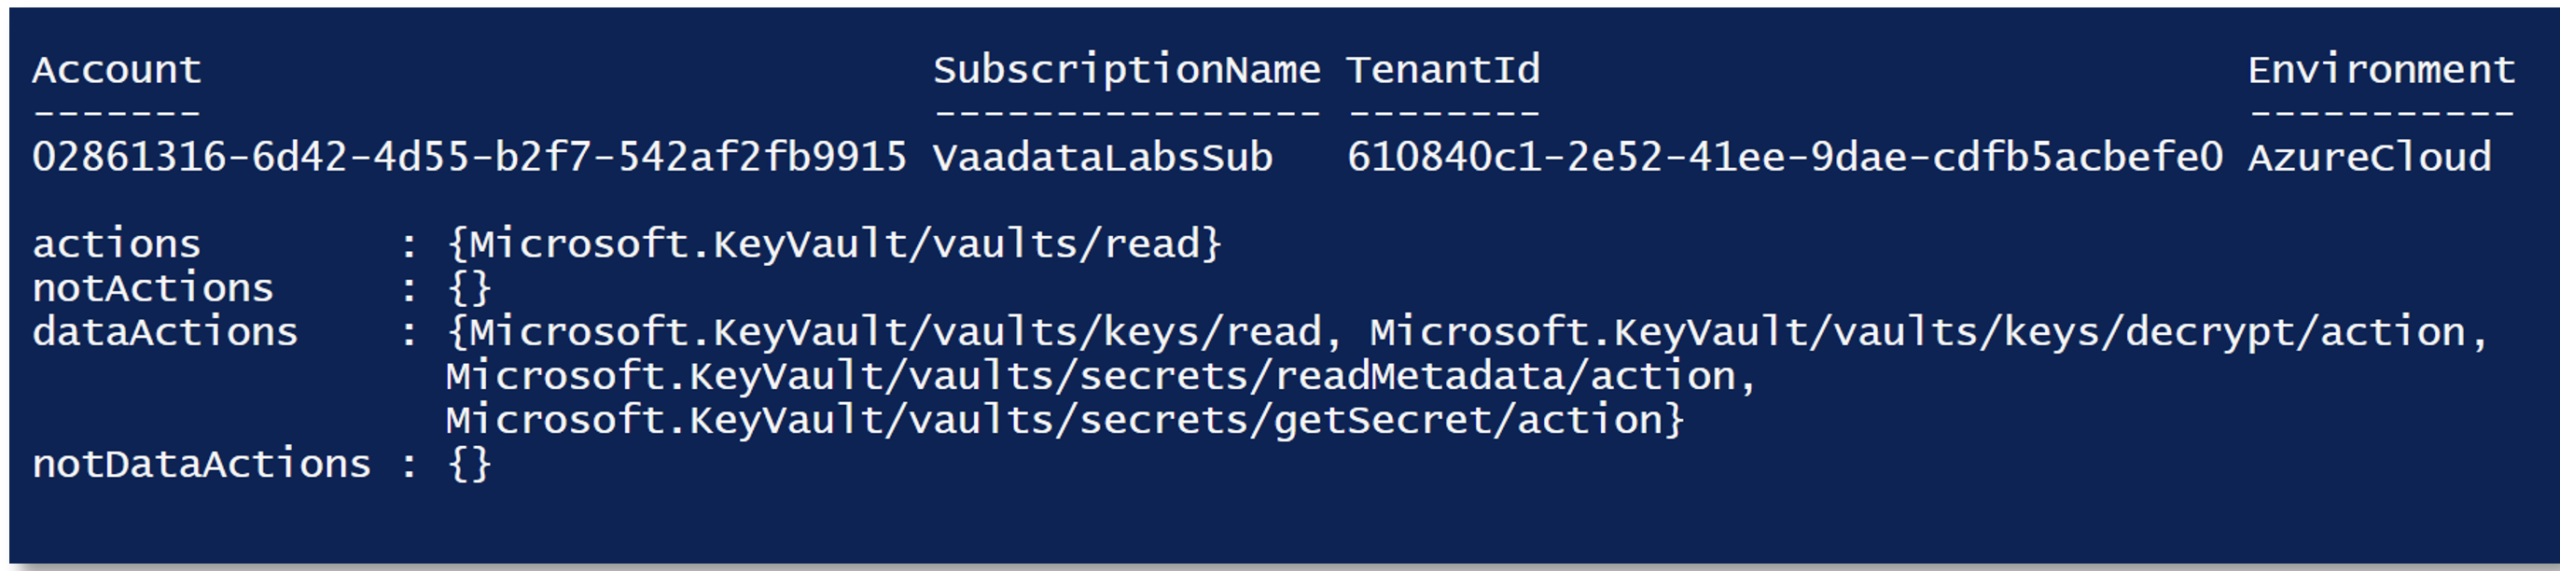
Task: Click the TenantId column header
Action: point(1442,70)
